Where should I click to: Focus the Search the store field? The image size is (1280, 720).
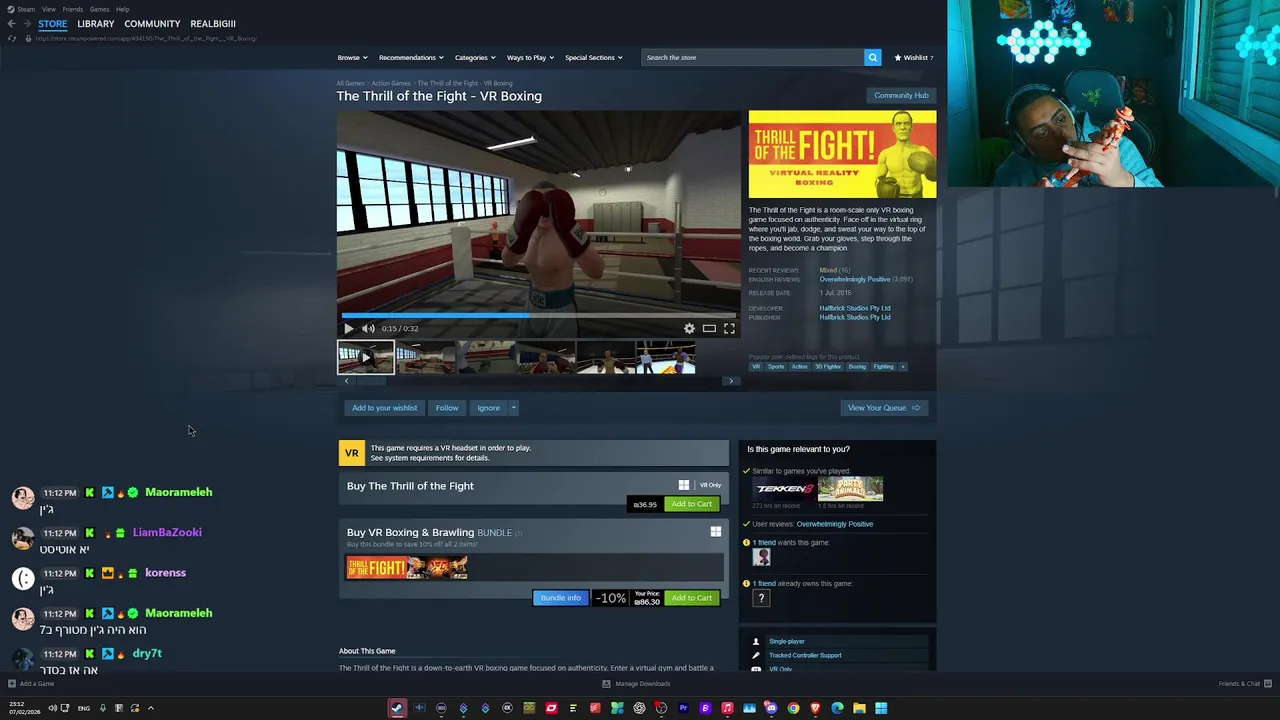click(x=752, y=57)
